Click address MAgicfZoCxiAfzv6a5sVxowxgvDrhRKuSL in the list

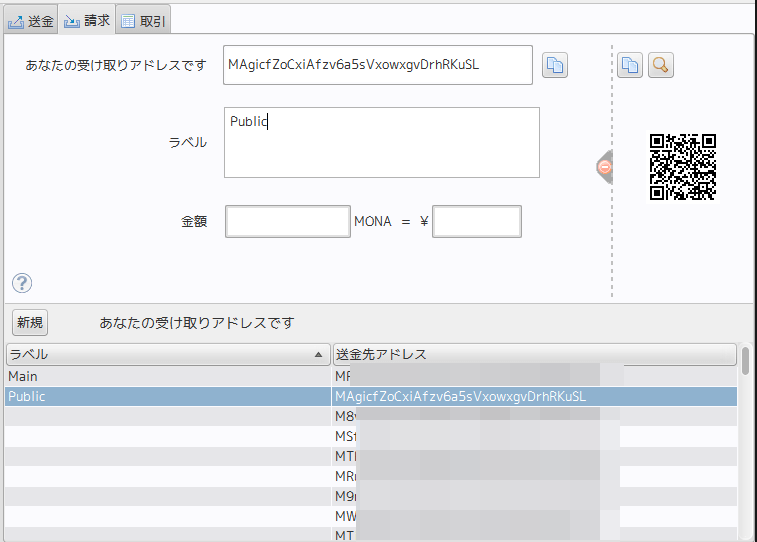460,396
